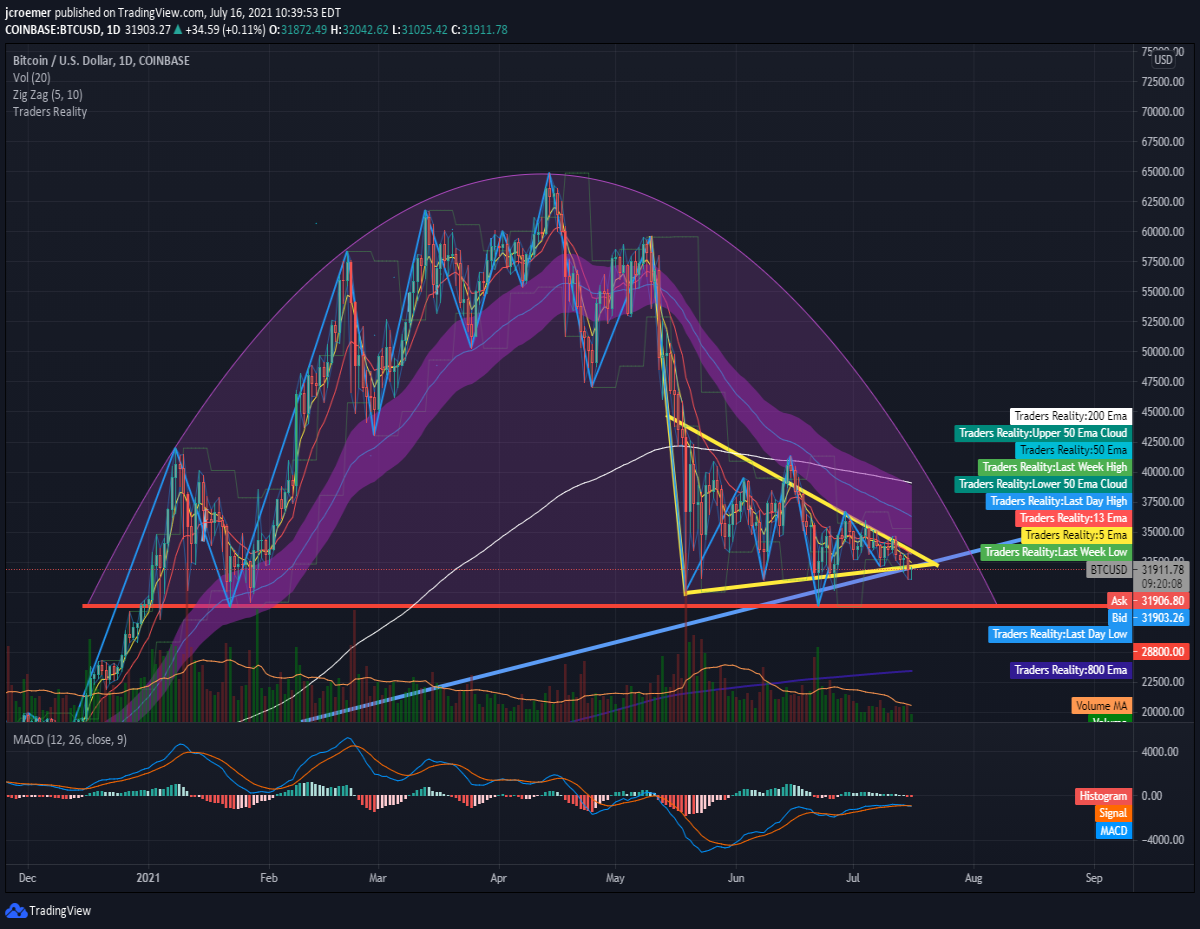Click the Ask 31906.80 label
The width and height of the screenshot is (1200, 929).
coord(1149,601)
